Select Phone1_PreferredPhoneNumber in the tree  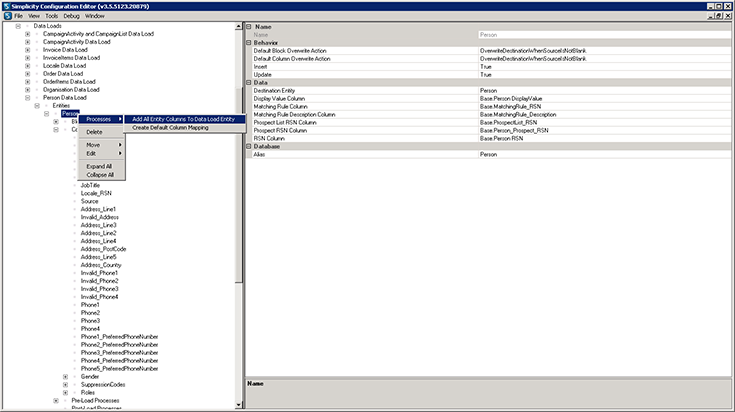pos(120,337)
